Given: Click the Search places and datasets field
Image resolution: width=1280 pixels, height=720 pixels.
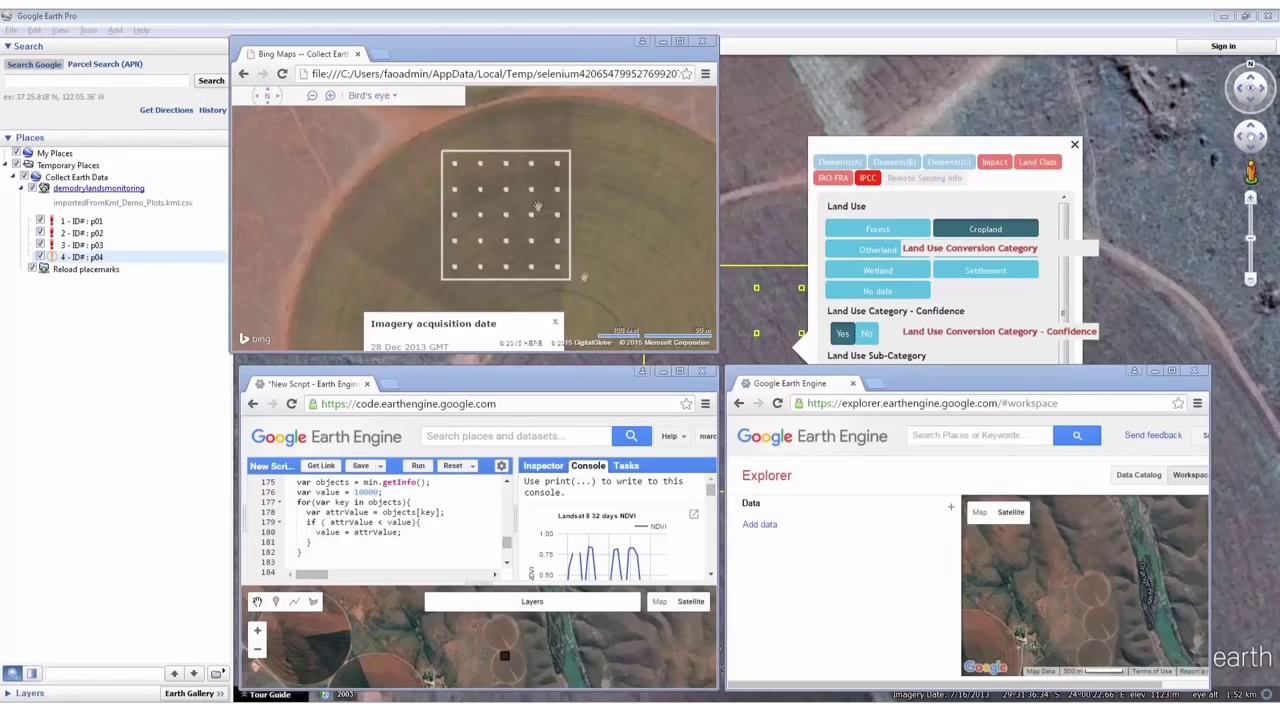Looking at the screenshot, I should click(515, 436).
